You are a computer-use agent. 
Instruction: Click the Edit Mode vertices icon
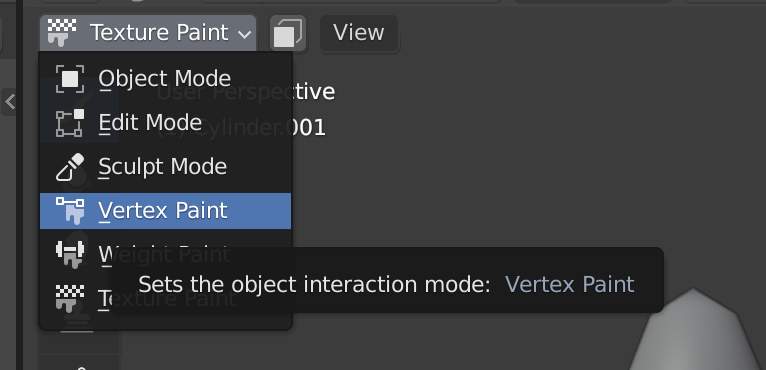point(70,123)
